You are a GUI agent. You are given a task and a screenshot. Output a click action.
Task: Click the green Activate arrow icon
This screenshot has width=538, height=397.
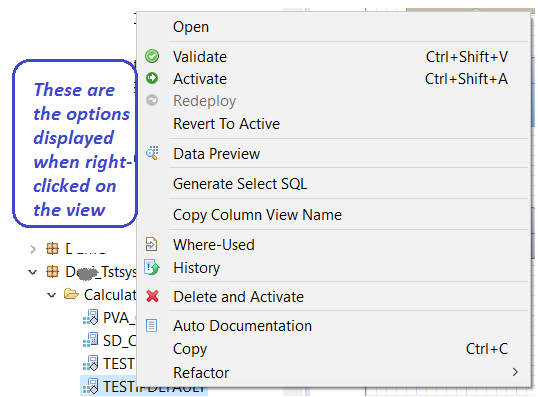[x=152, y=78]
